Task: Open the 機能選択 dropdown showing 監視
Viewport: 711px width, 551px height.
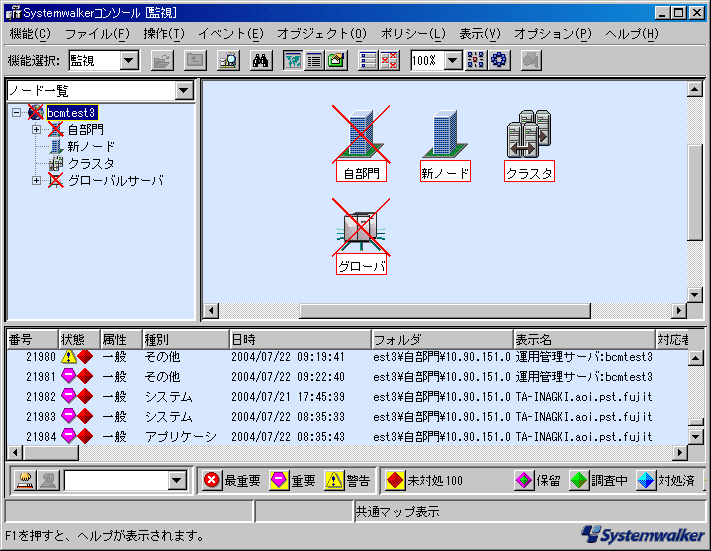Action: [129, 60]
